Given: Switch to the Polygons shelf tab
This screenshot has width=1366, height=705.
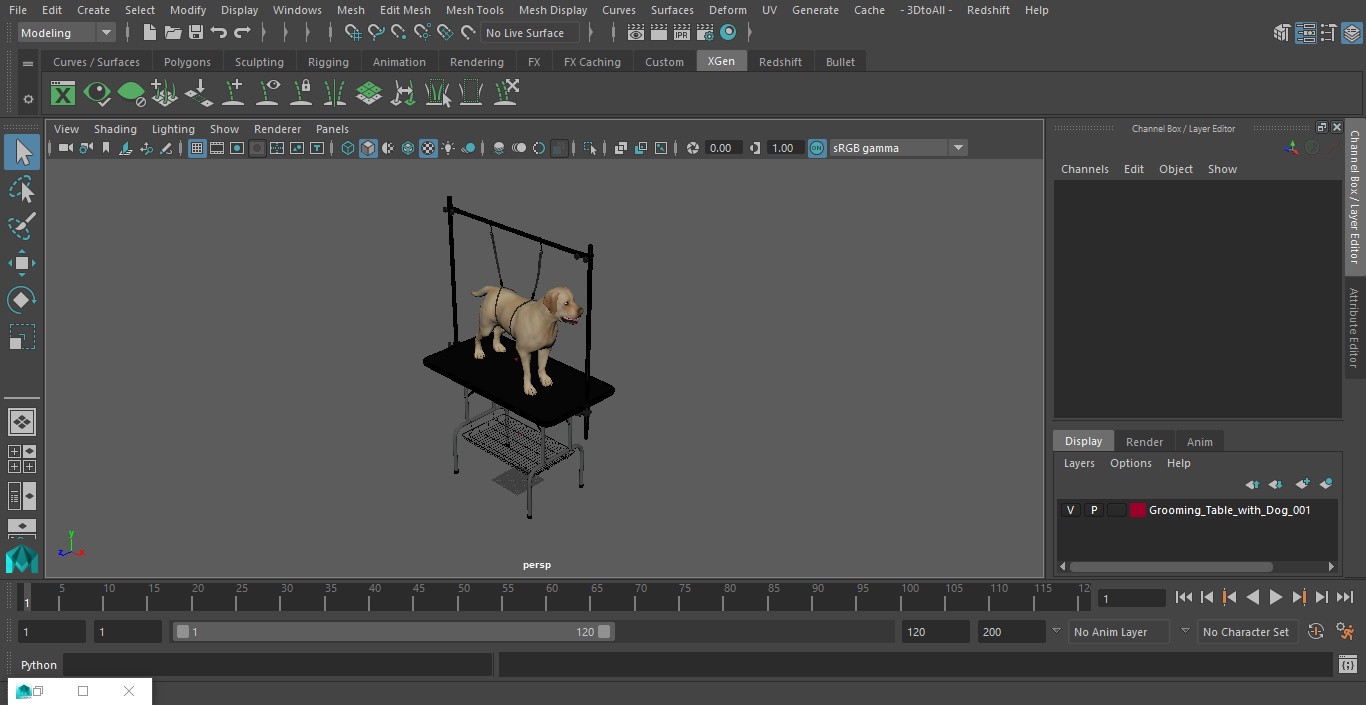Looking at the screenshot, I should 187,62.
